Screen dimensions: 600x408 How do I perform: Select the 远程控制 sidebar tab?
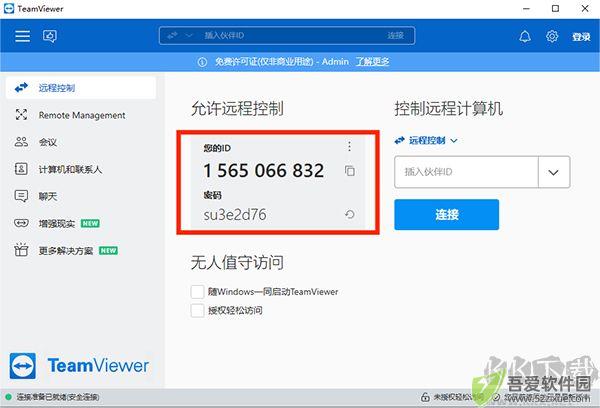click(x=81, y=88)
